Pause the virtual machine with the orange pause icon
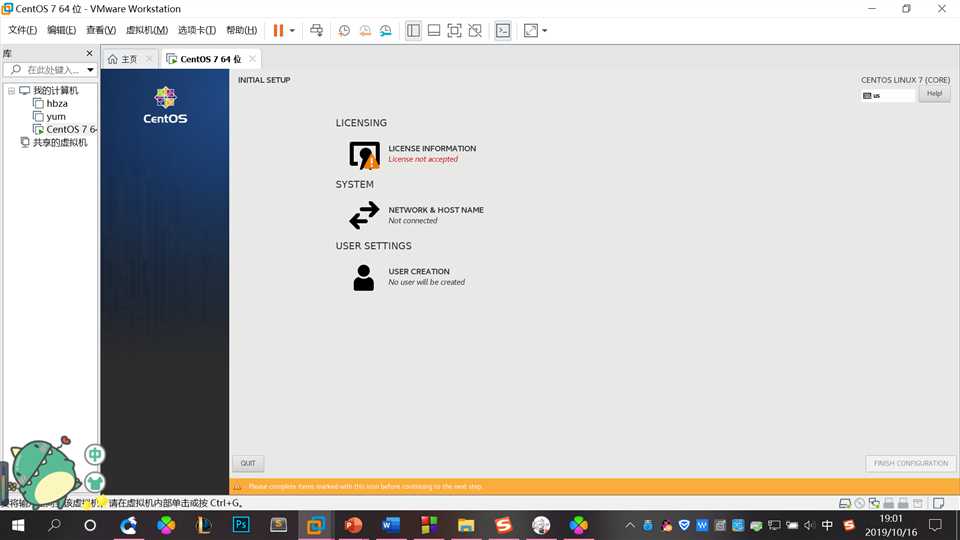This screenshot has width=960, height=540. [x=278, y=31]
